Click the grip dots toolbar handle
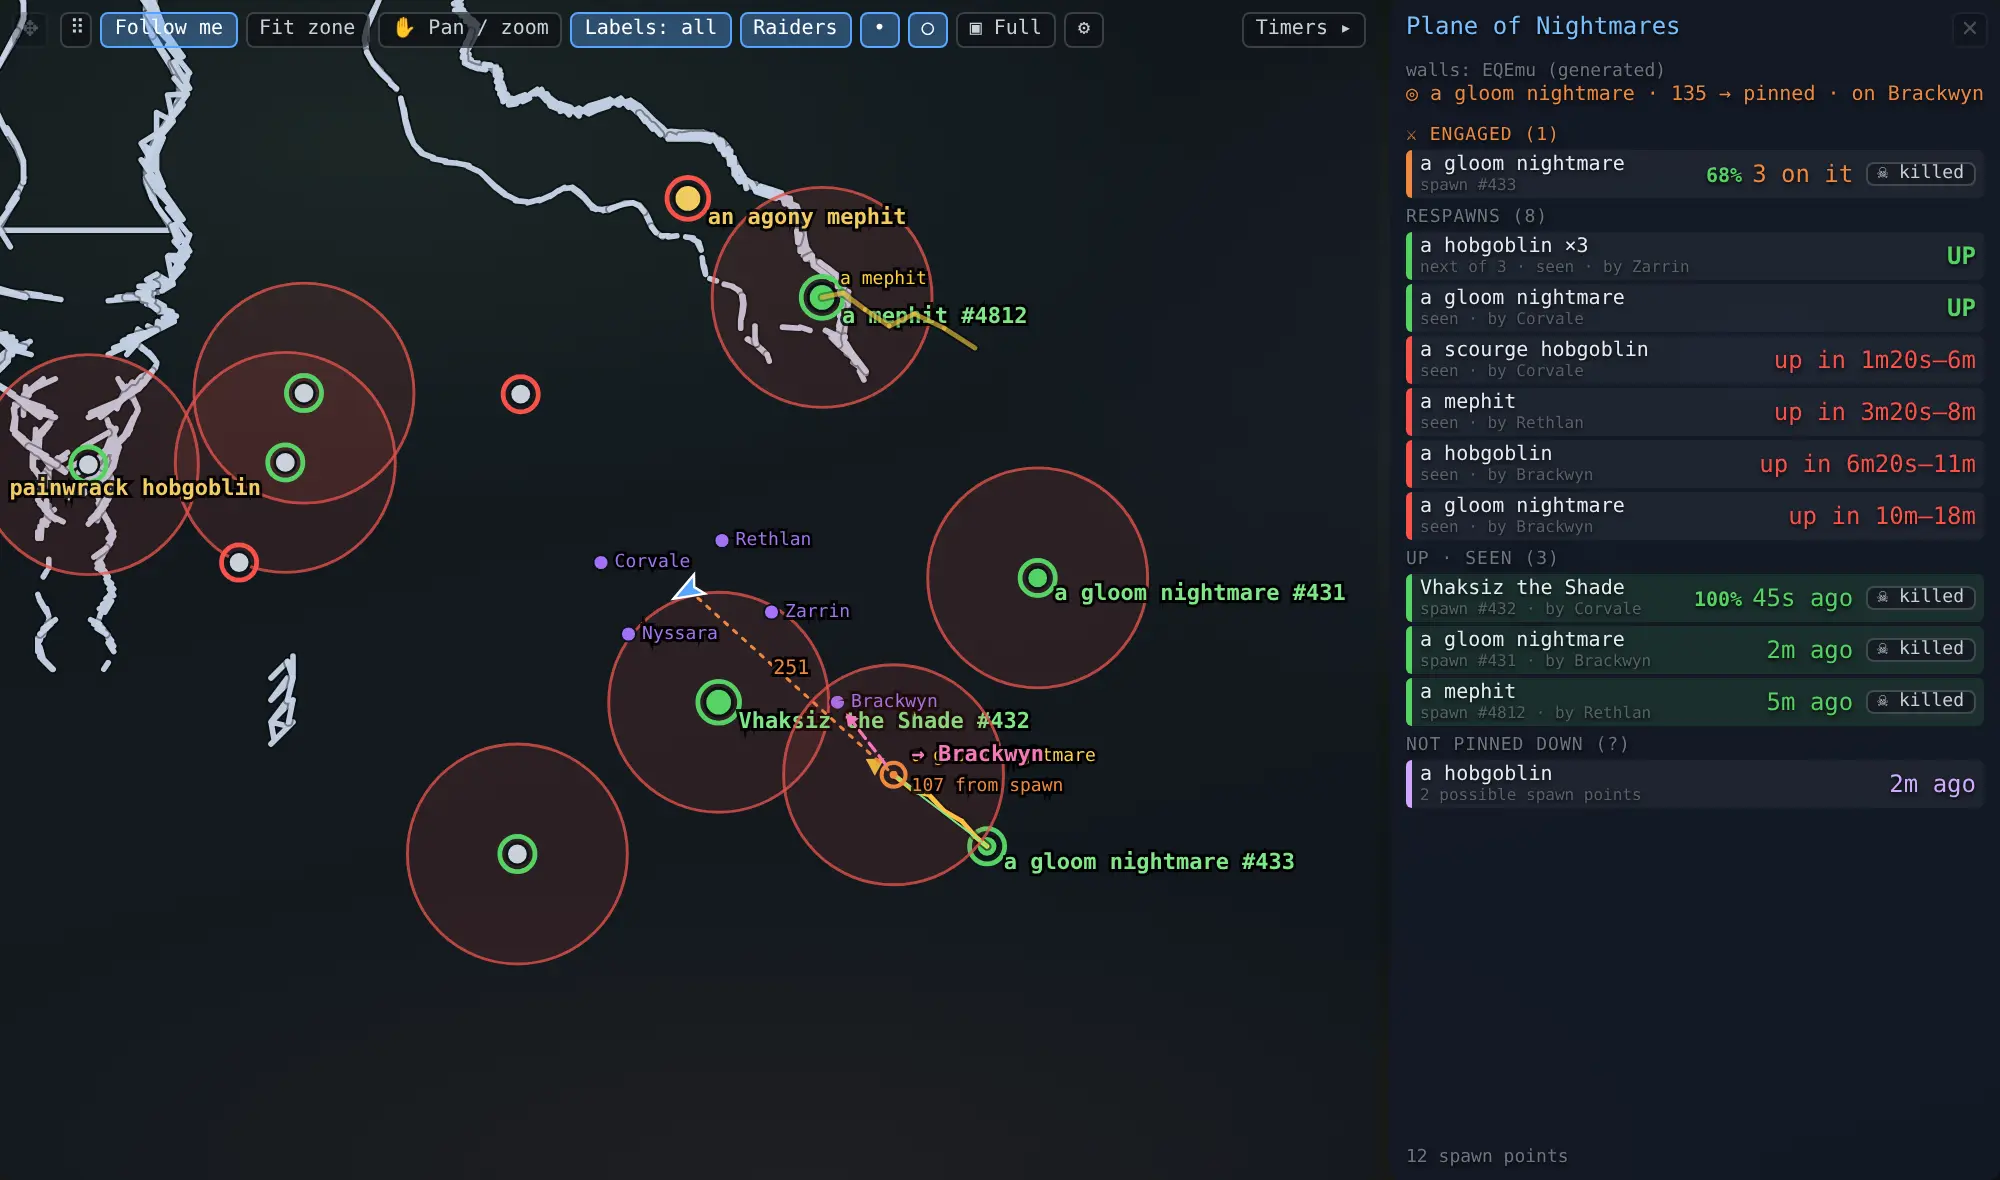This screenshot has width=2000, height=1180. tap(77, 28)
